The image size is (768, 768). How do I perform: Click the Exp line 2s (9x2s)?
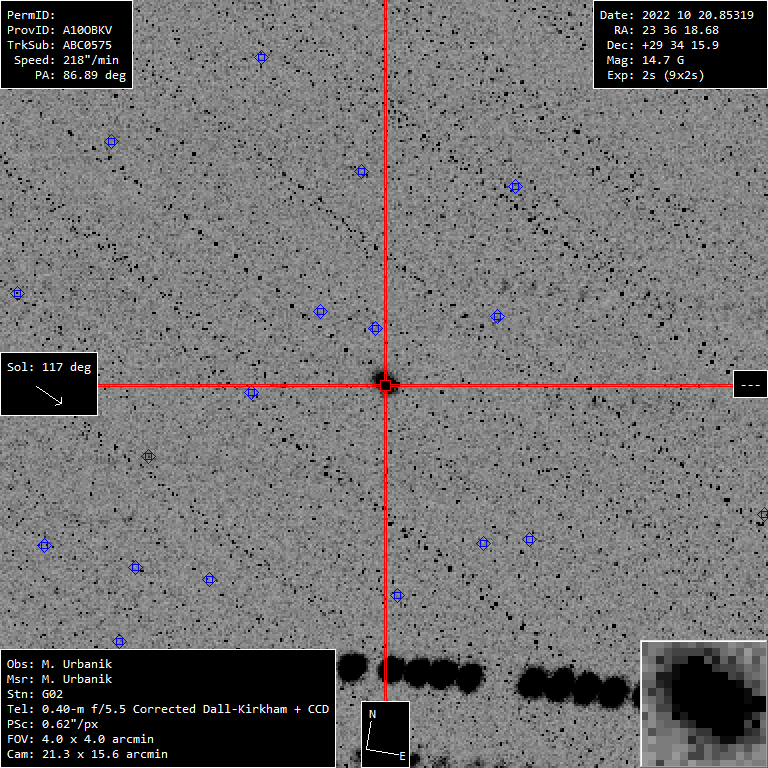656,75
